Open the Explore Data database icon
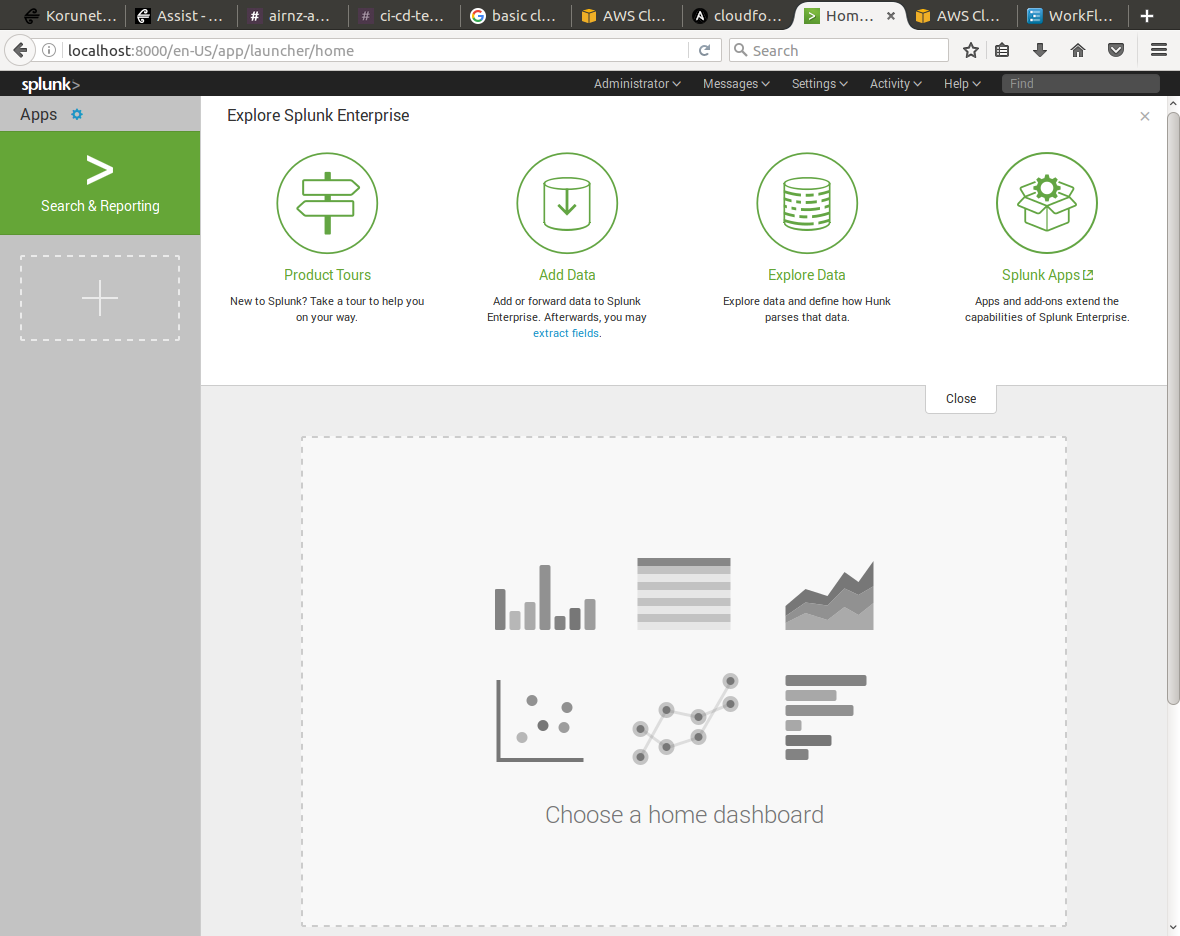 click(807, 203)
